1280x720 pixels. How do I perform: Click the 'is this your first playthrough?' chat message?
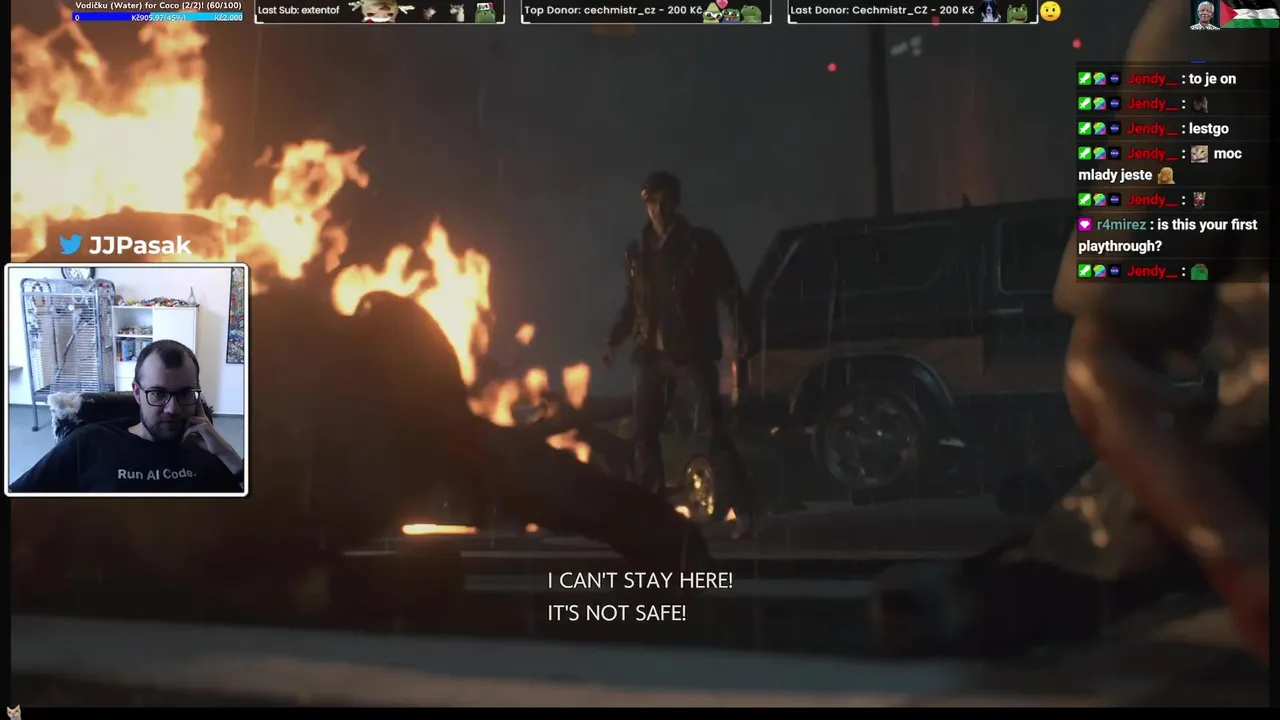[1168, 235]
